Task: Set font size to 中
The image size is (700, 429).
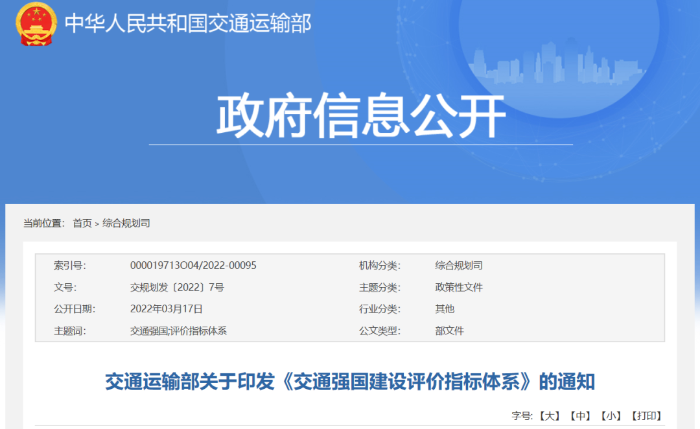Action: [581, 415]
